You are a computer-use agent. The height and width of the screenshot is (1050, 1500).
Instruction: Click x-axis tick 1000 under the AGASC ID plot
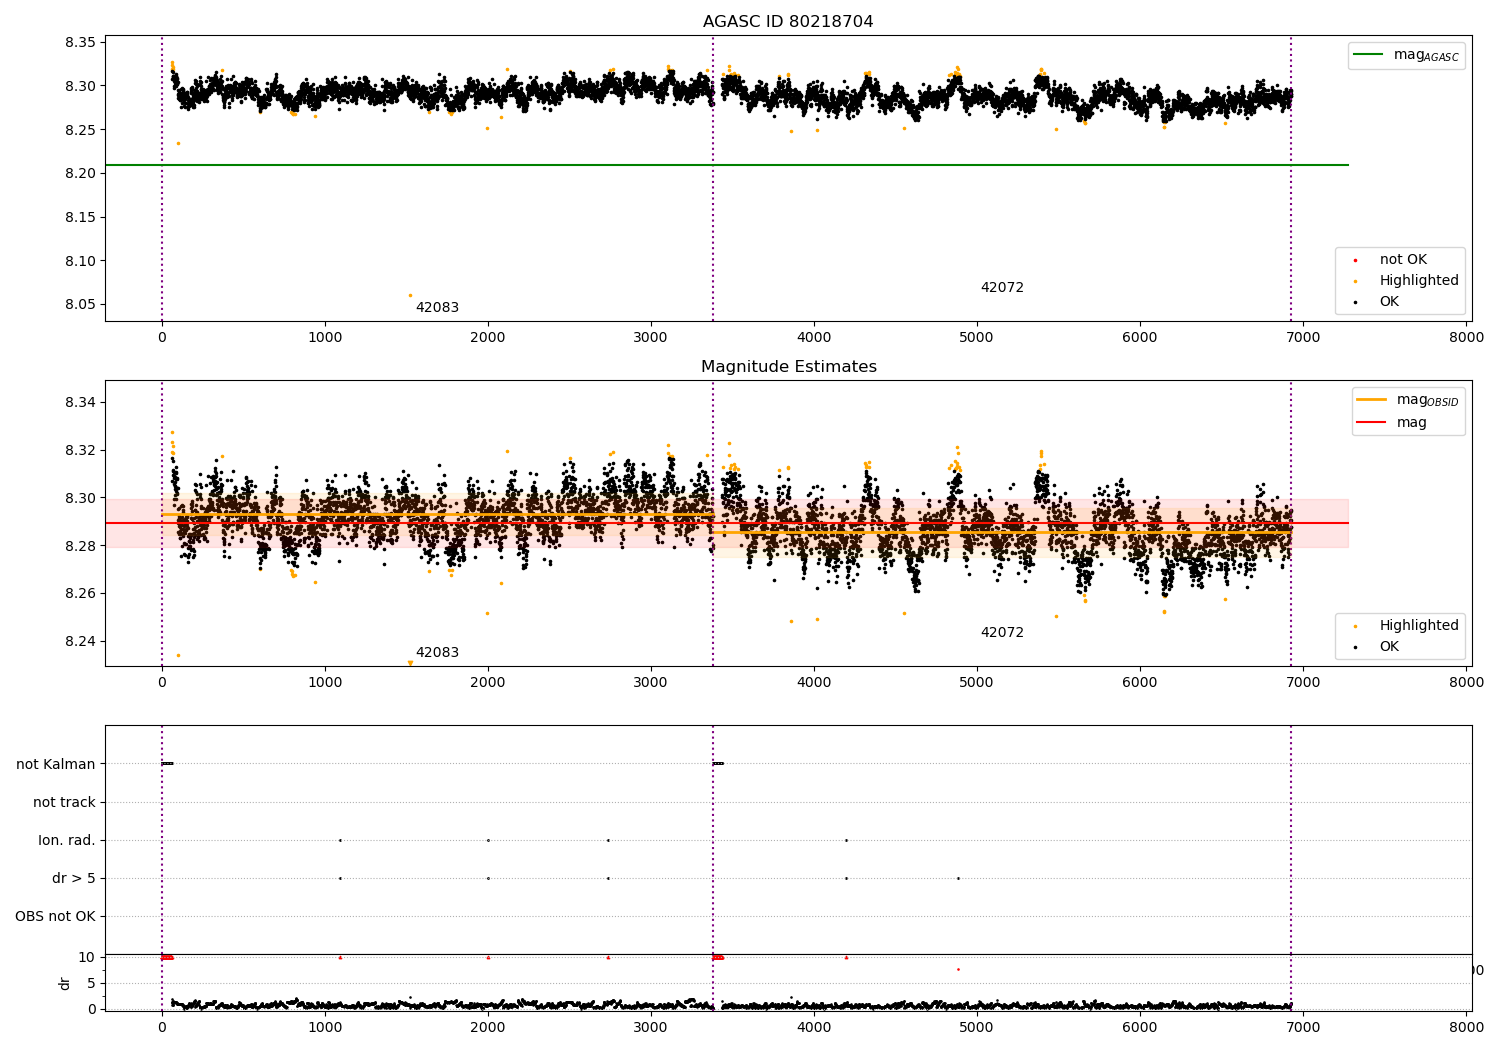point(325,338)
